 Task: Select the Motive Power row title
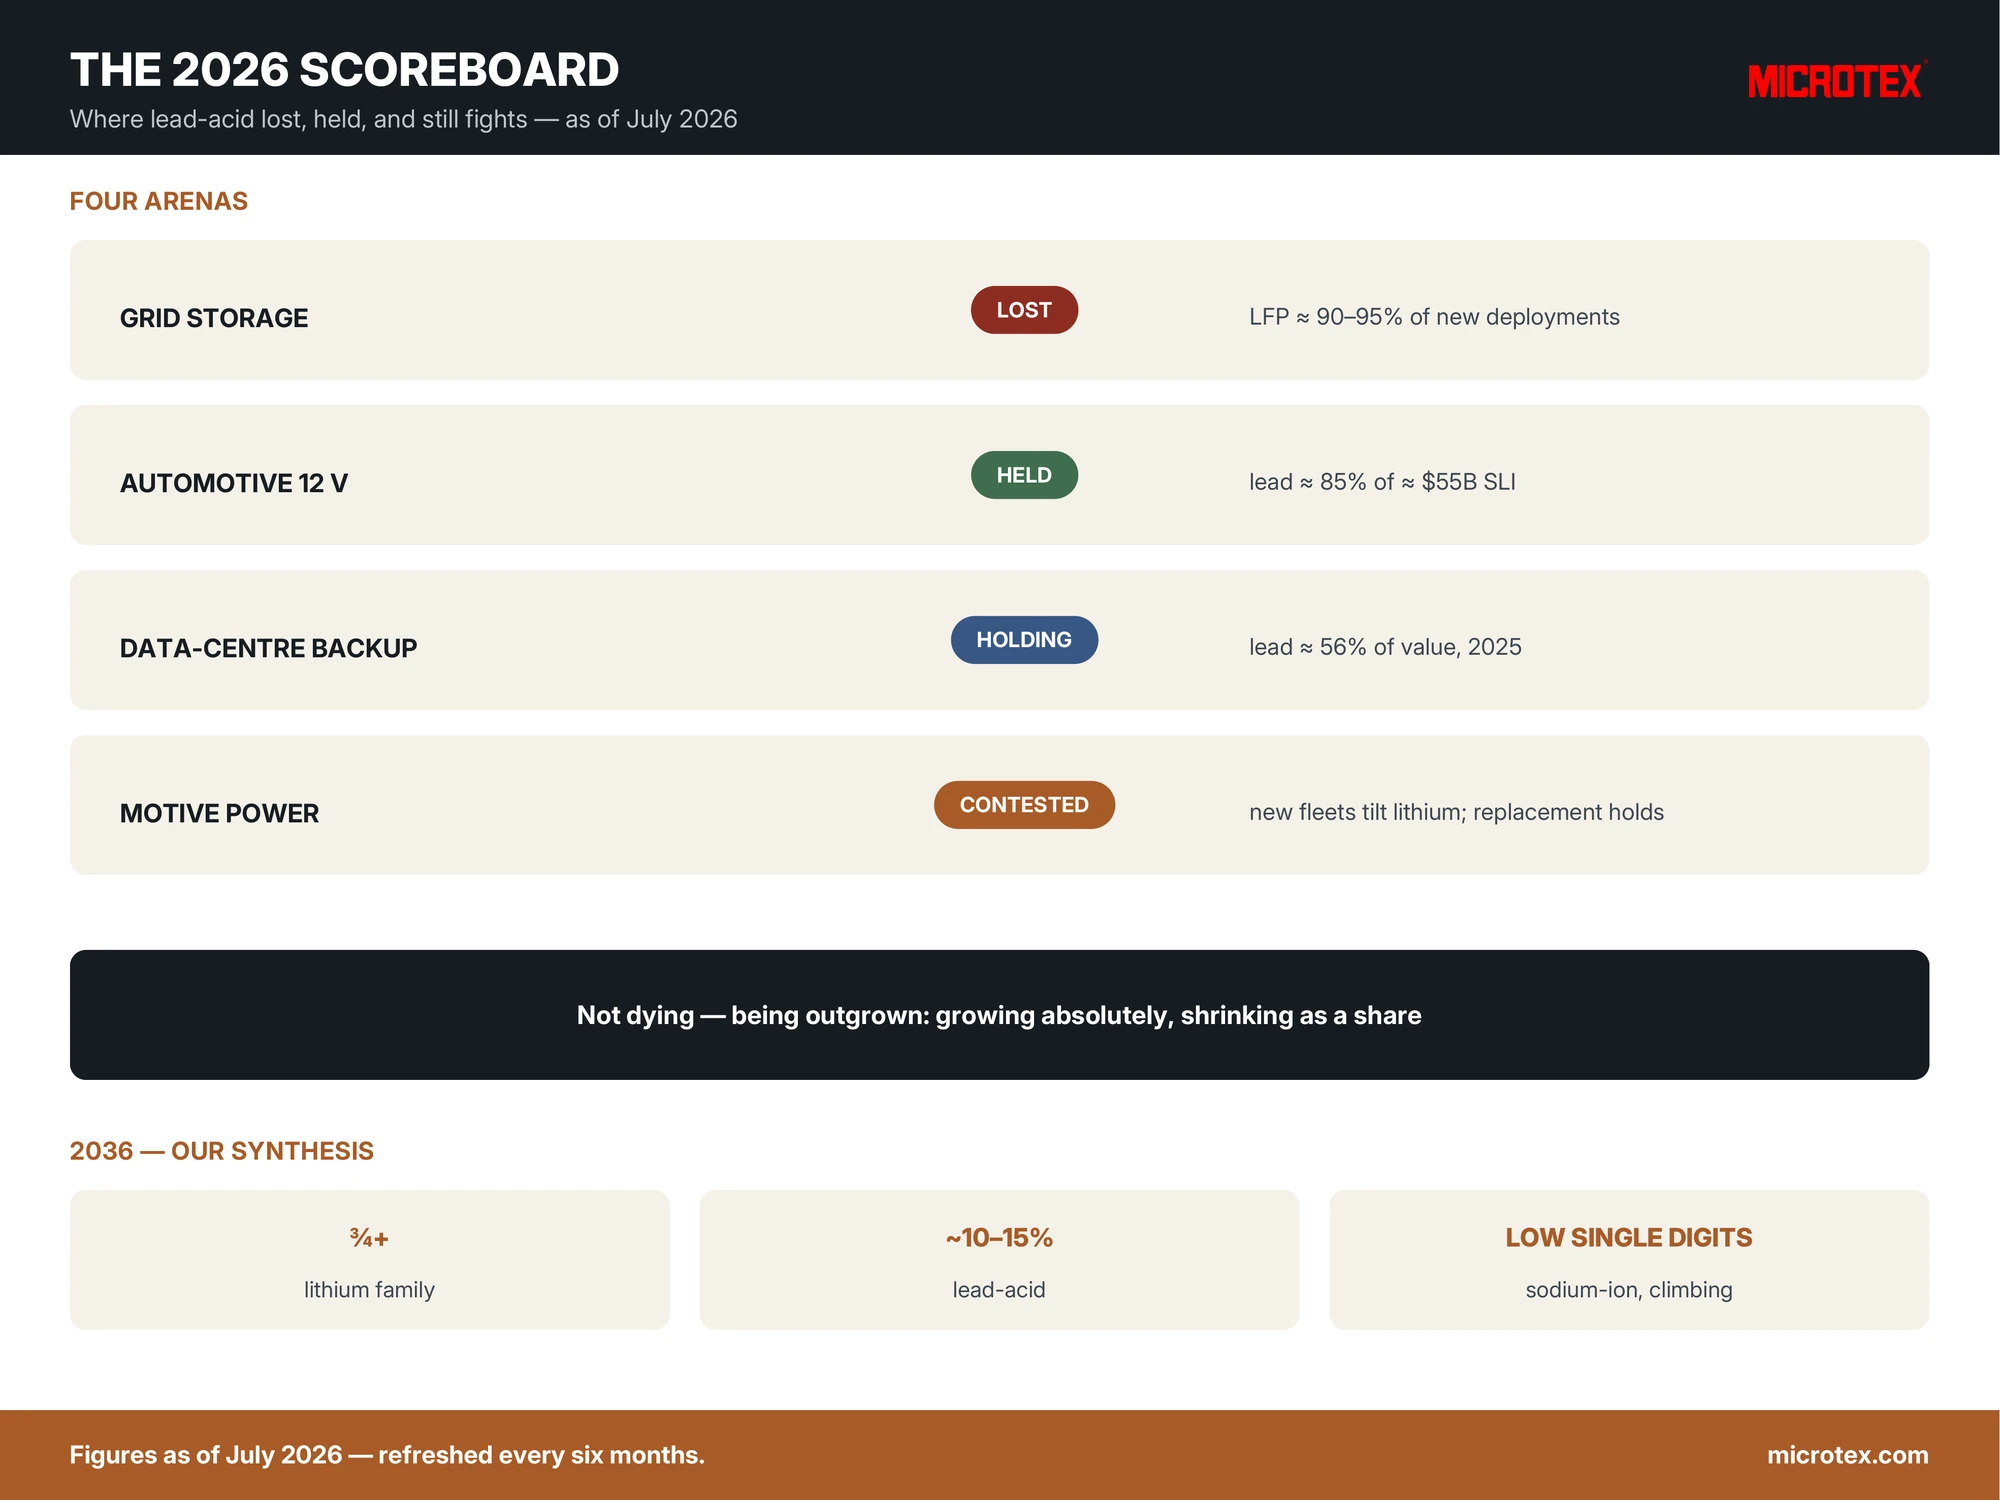(x=219, y=813)
